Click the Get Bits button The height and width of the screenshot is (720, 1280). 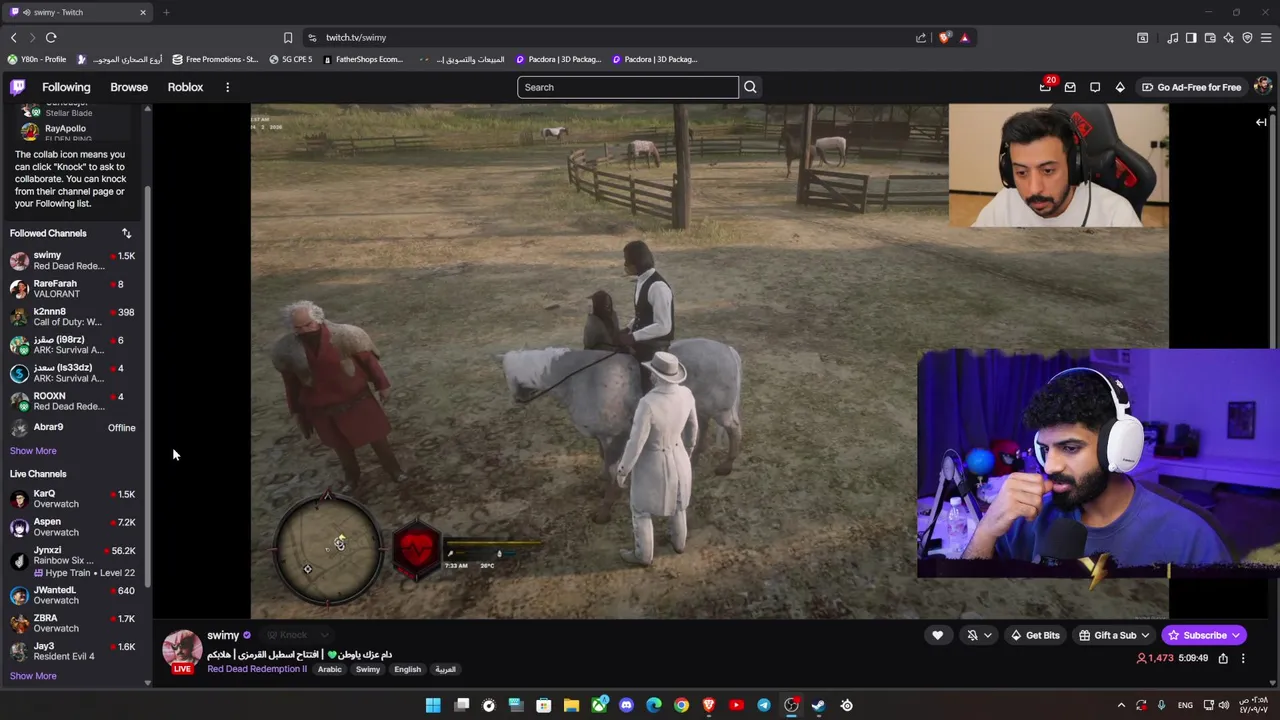1034,635
